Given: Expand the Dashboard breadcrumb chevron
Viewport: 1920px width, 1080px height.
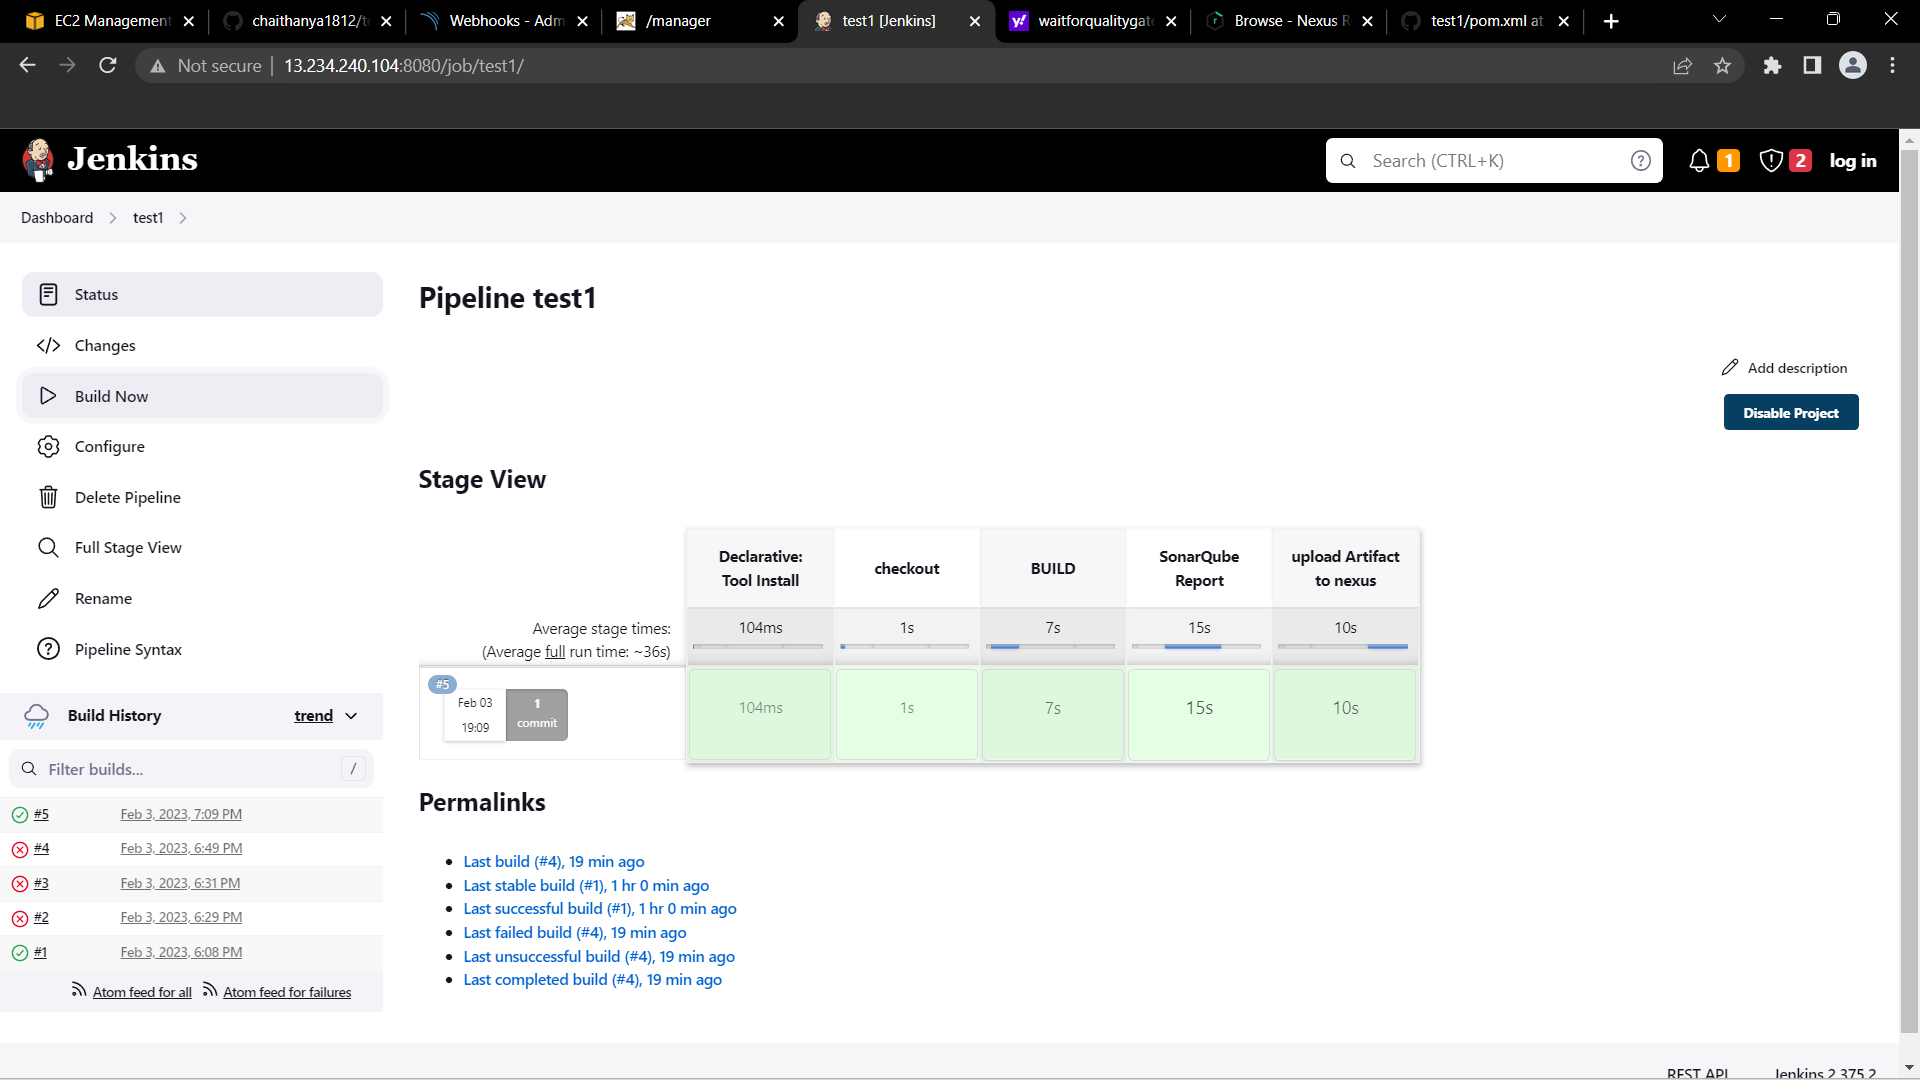Looking at the screenshot, I should click(x=113, y=218).
